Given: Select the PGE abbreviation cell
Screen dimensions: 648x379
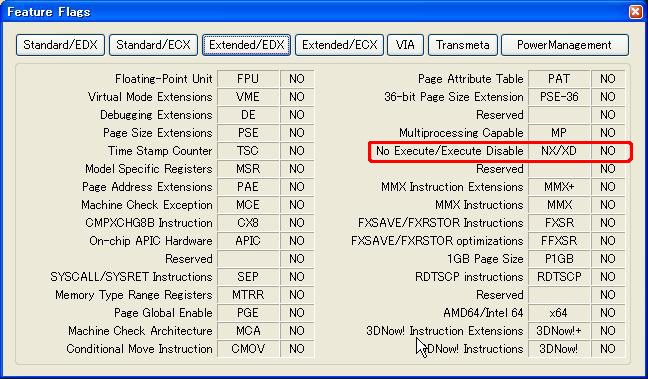Looking at the screenshot, I should [248, 313].
